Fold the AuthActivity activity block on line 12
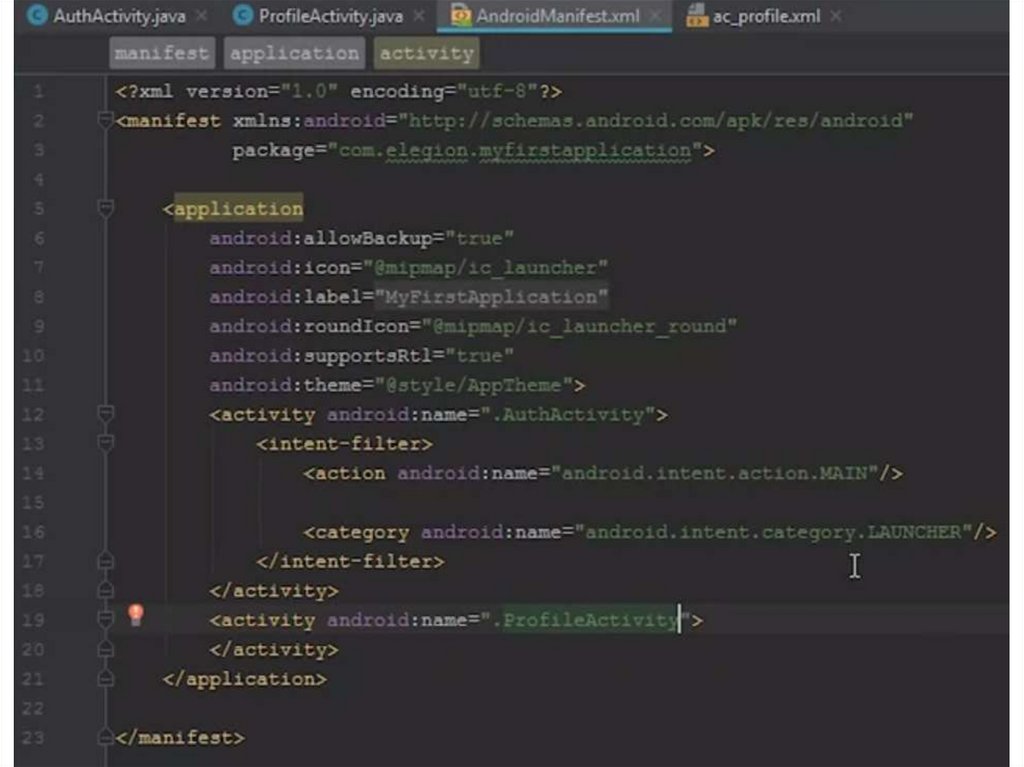The image size is (1024, 767). pyautogui.click(x=106, y=414)
